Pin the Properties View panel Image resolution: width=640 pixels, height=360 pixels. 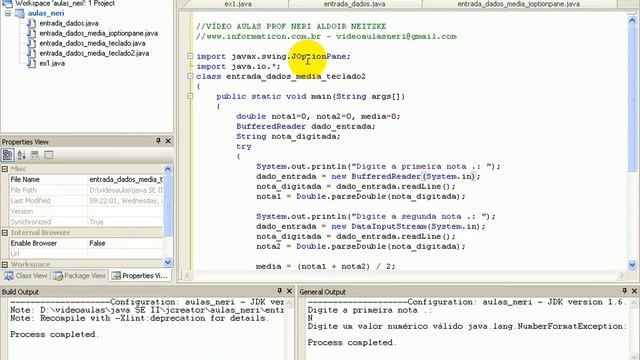coord(158,141)
